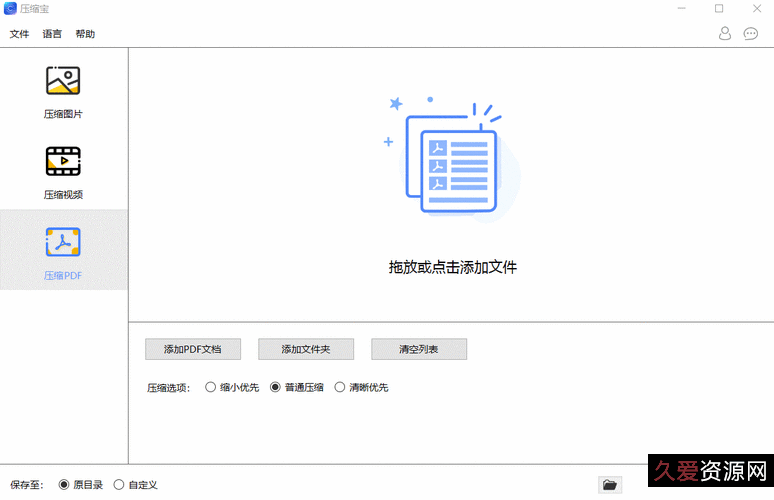The height and width of the screenshot is (500, 774).
Task: Select the 清晰优先 compression option
Action: [x=361, y=387]
